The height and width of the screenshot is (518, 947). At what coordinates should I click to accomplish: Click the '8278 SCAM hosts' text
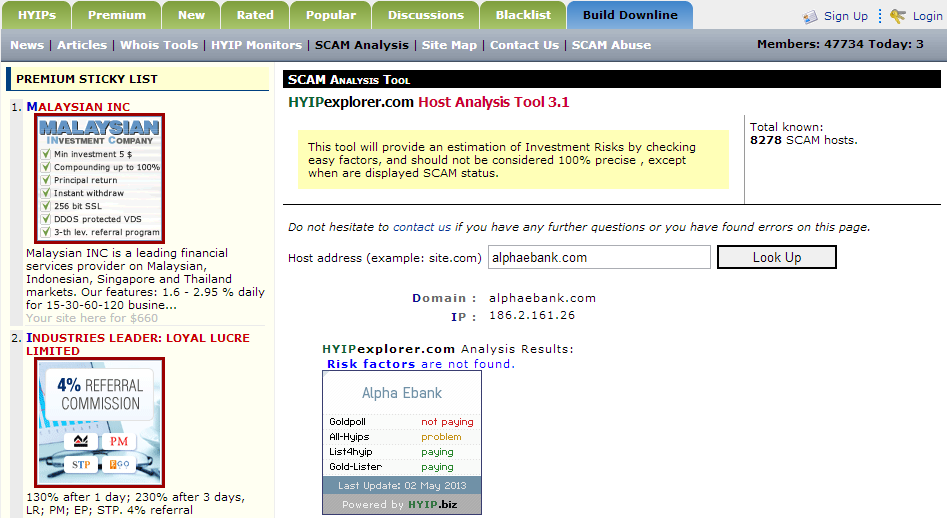803,140
